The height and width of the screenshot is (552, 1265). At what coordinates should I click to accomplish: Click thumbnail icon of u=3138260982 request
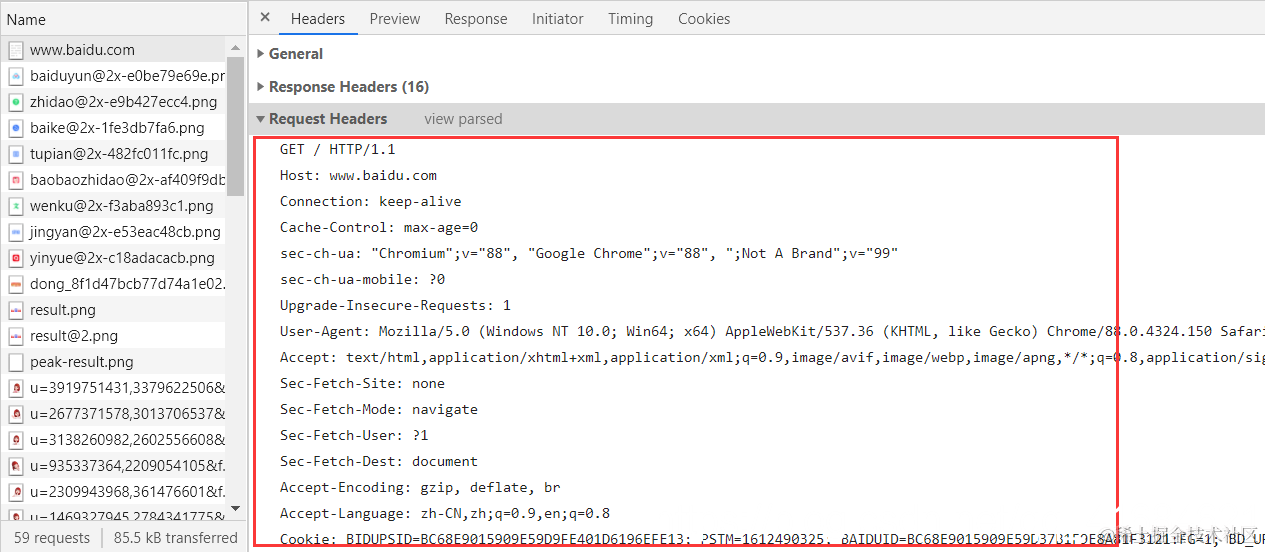click(16, 440)
